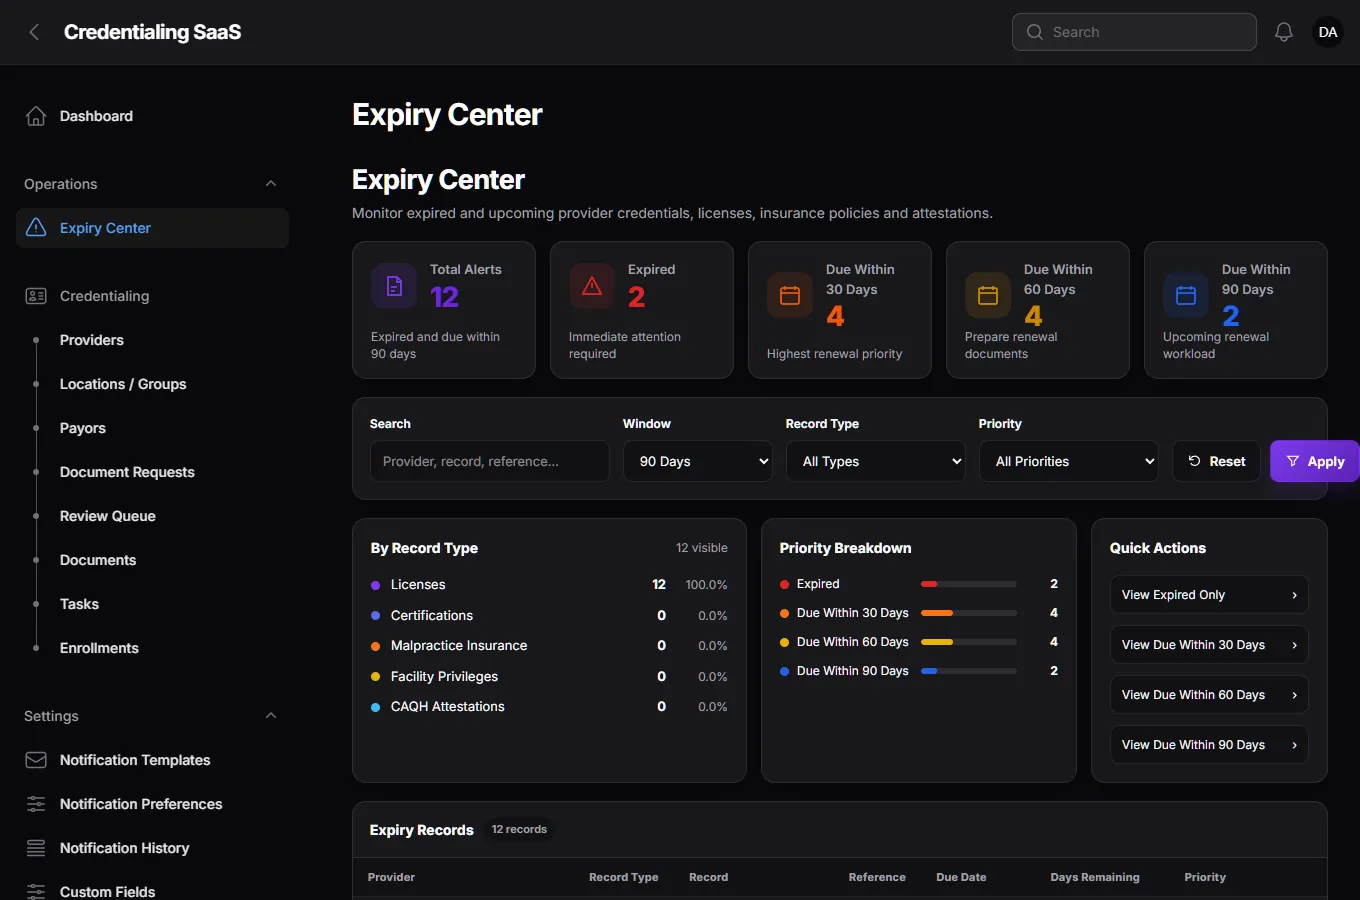The image size is (1360, 900).
Task: Click the Malpractice Insurance orange dot
Action: [376, 646]
